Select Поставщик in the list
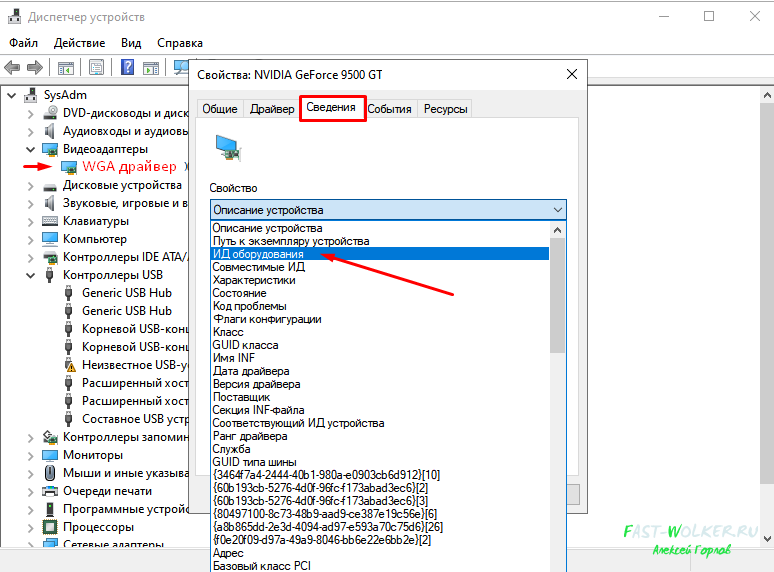 [x=380, y=397]
